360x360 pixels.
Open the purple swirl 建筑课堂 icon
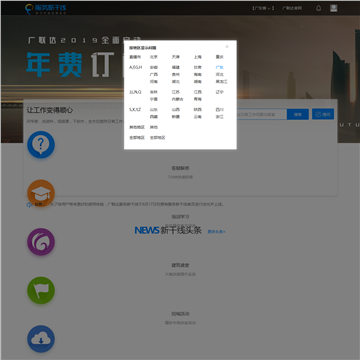tap(41, 242)
